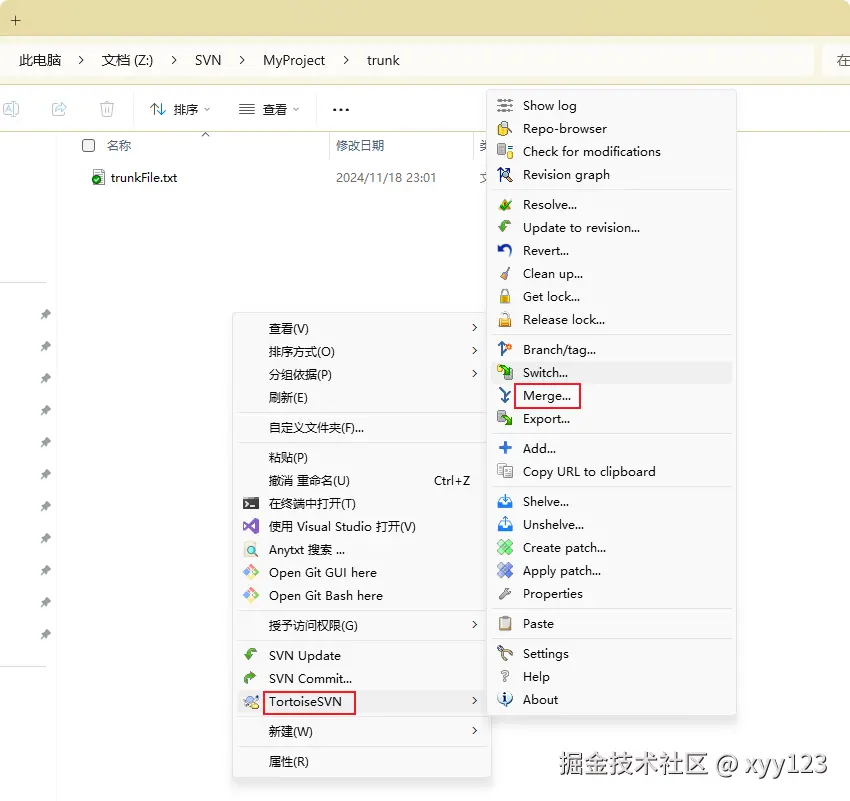Click the Open Git GUI here icon
850x801 pixels.
(x=250, y=572)
